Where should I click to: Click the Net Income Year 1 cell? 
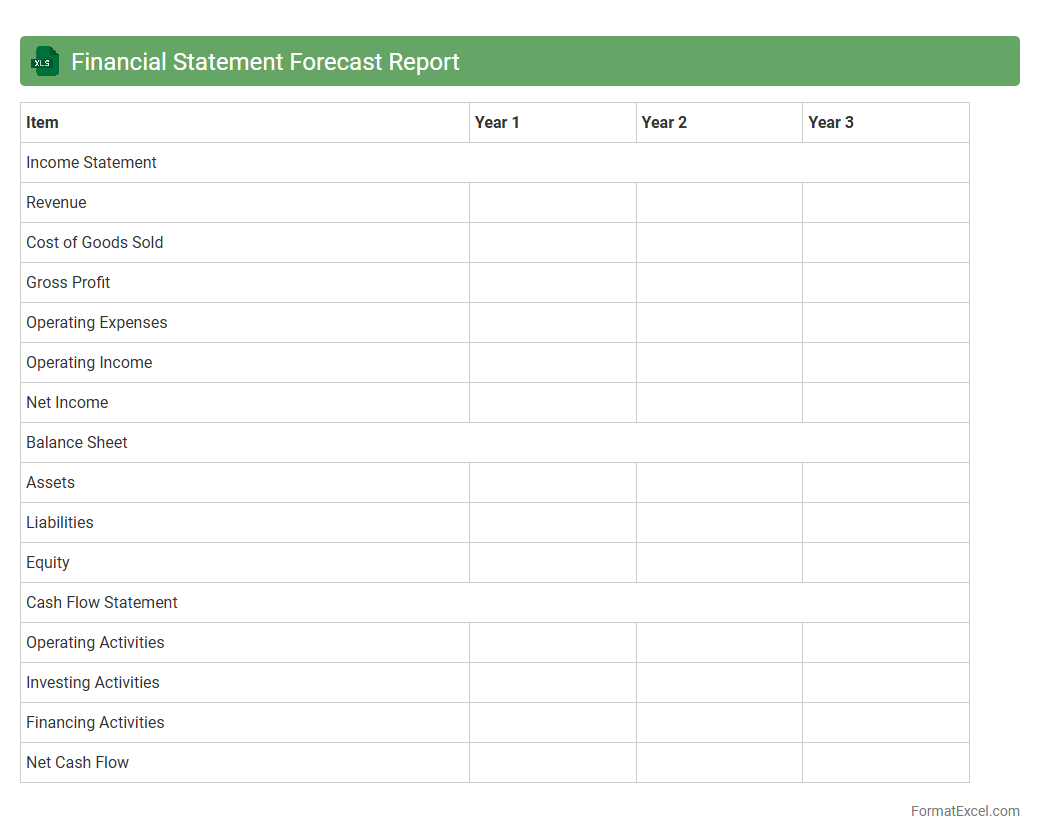pos(552,402)
